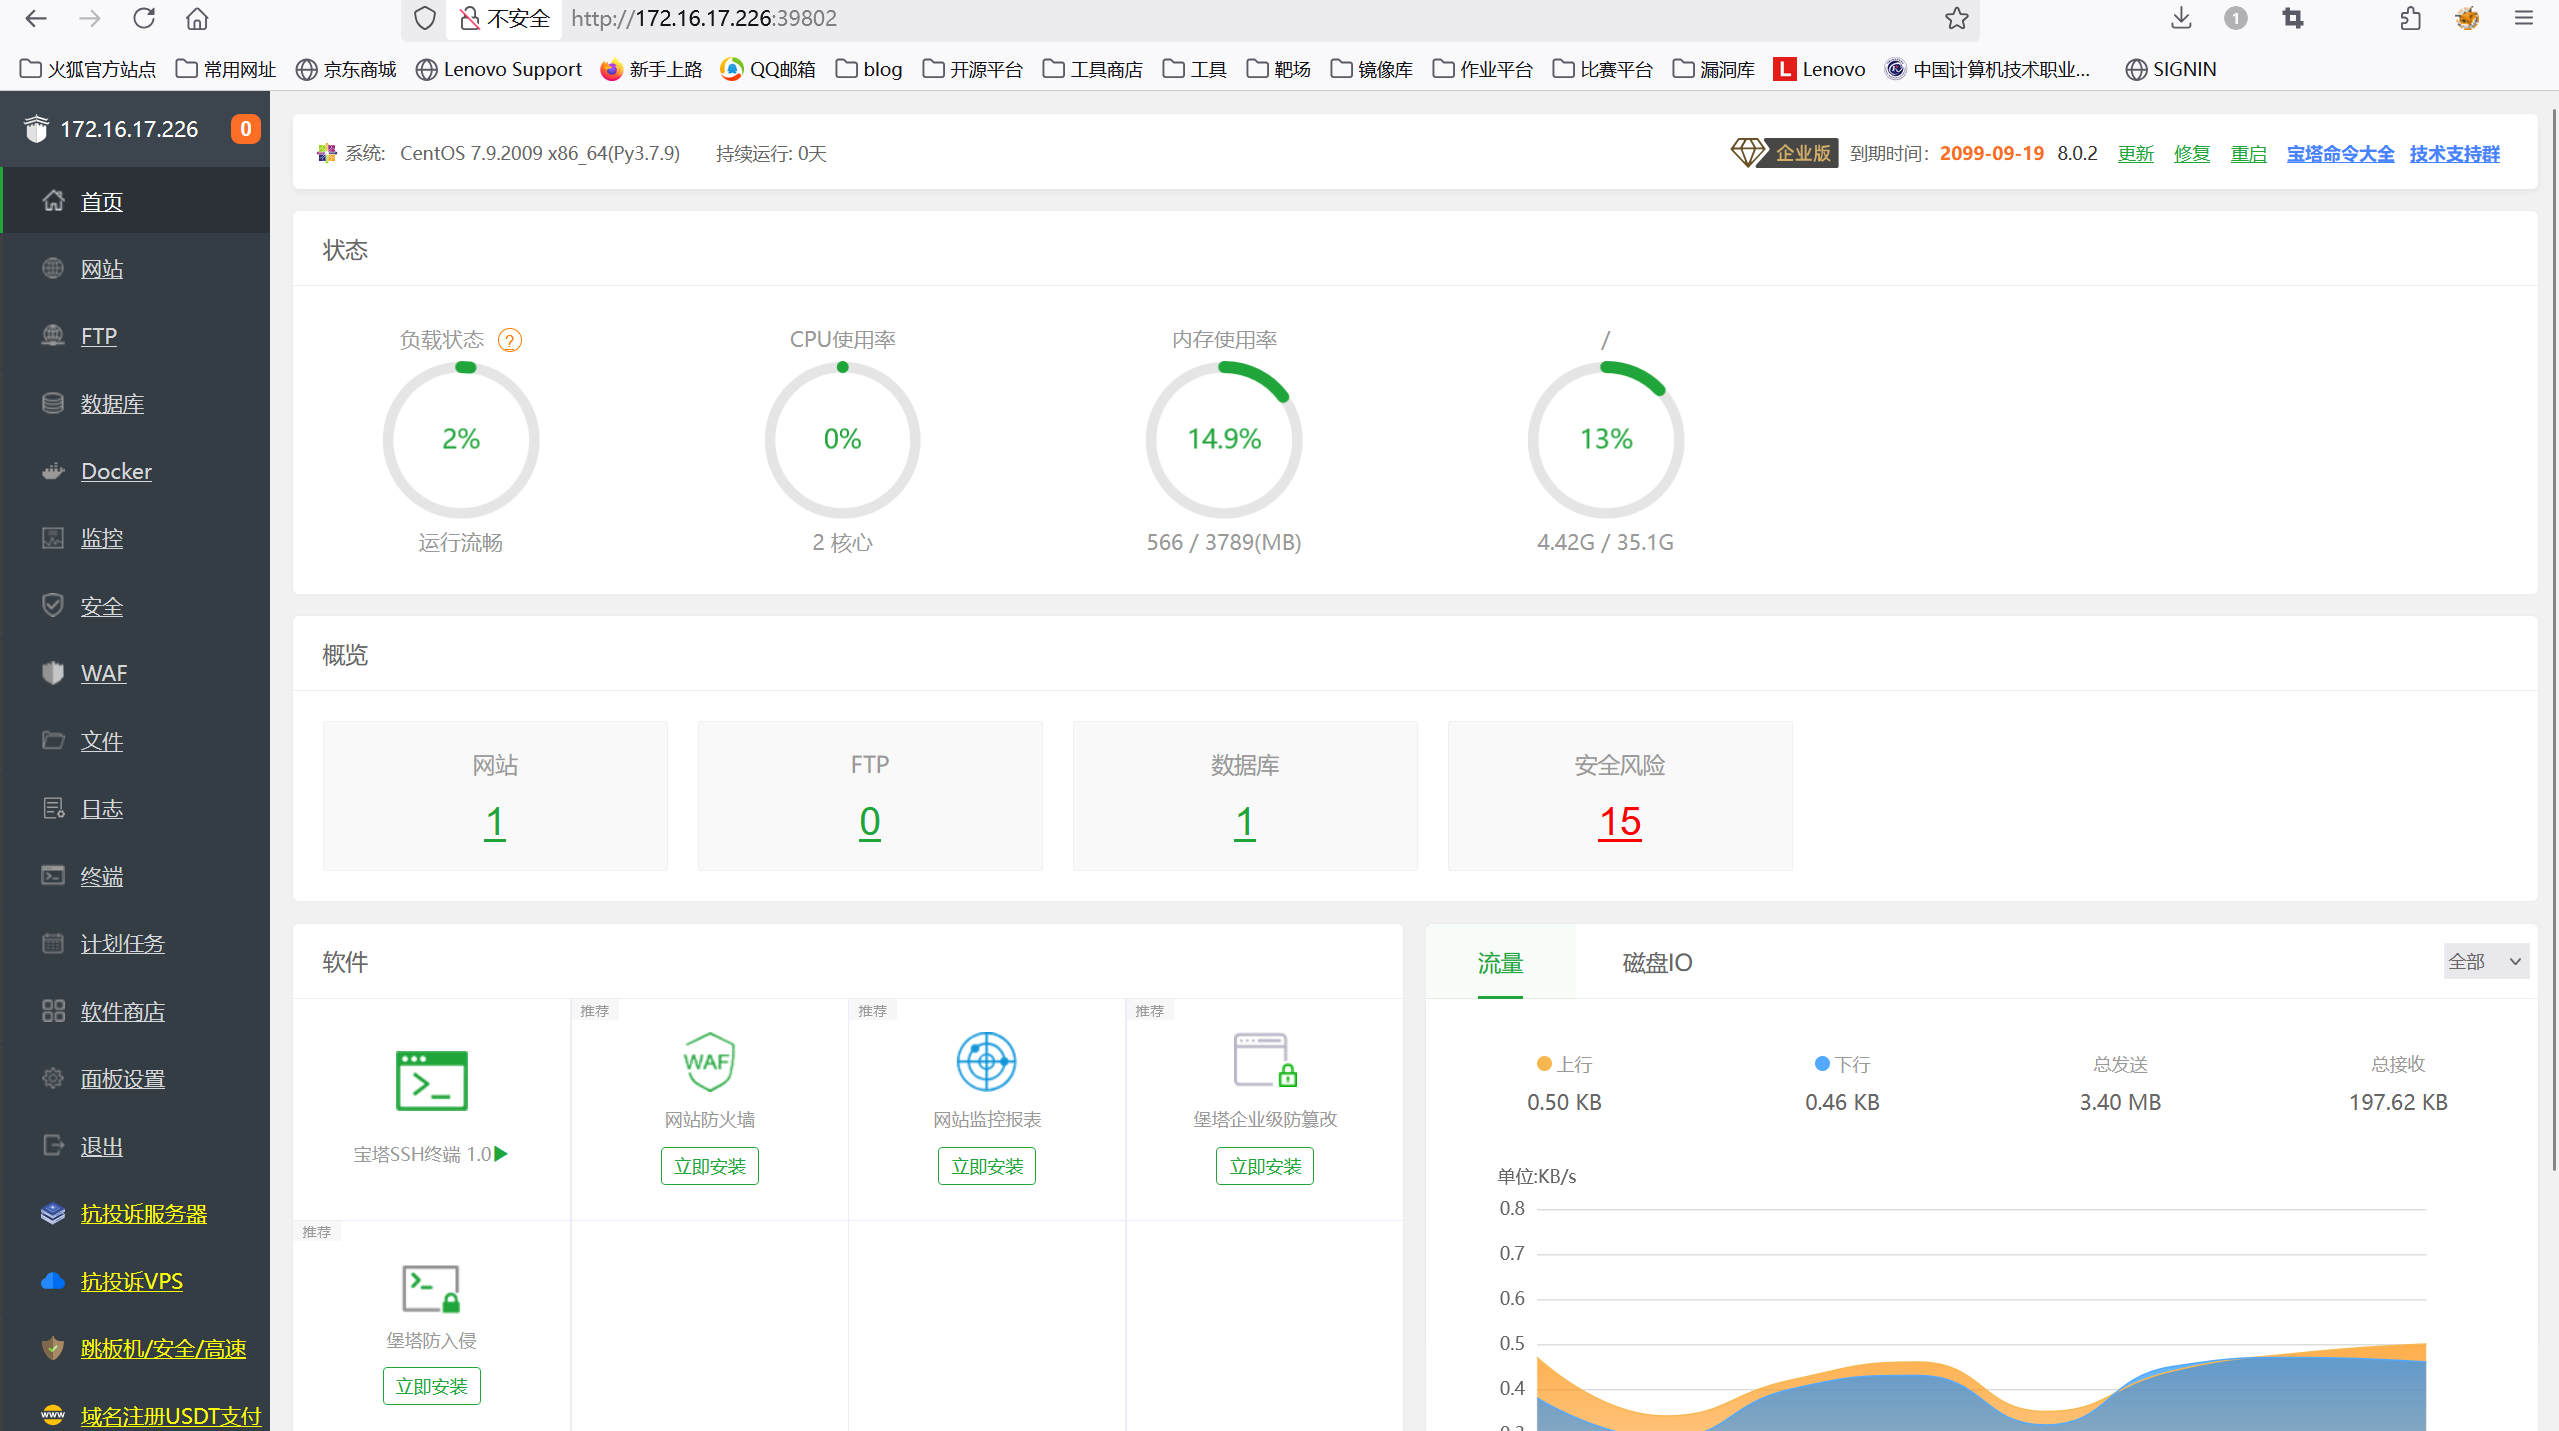Image resolution: width=2559 pixels, height=1431 pixels.
Task: Expand the 工具 bookmarks folder
Action: [x=1195, y=69]
